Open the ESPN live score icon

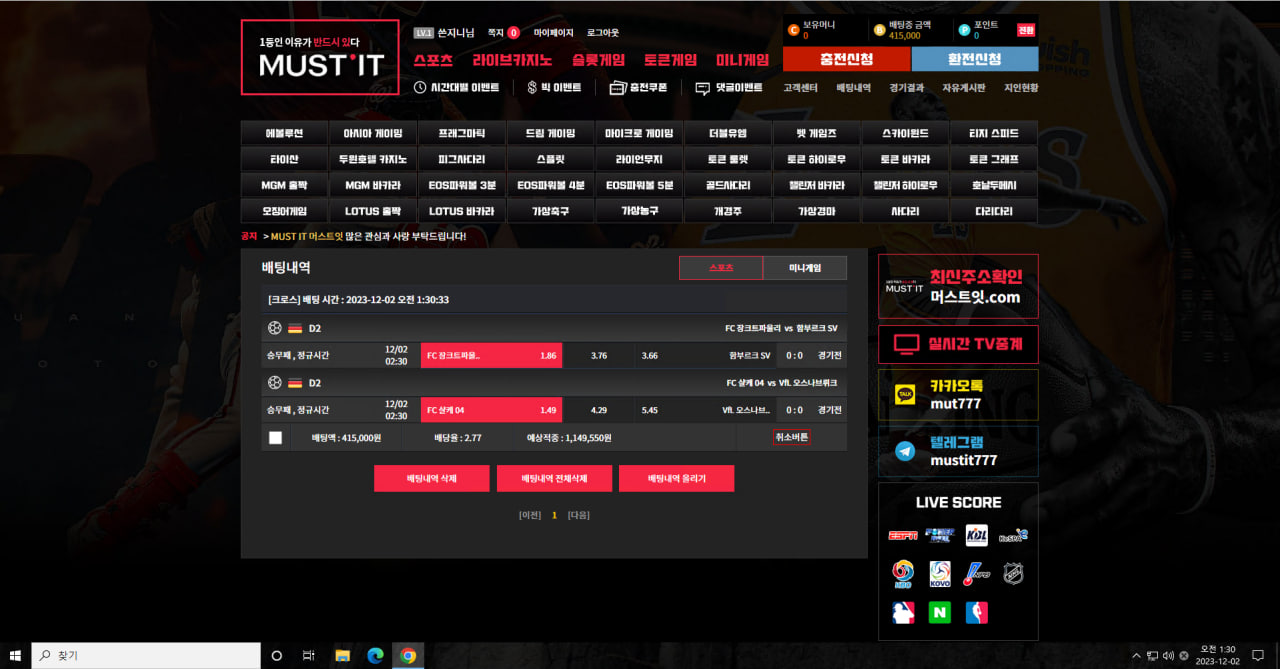point(902,535)
